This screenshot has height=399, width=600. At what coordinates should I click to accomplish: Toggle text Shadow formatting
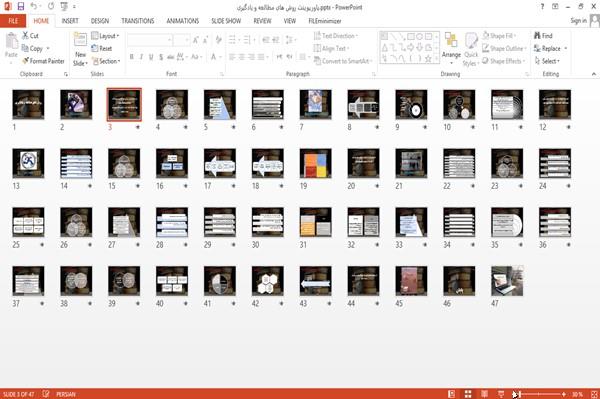(x=161, y=57)
